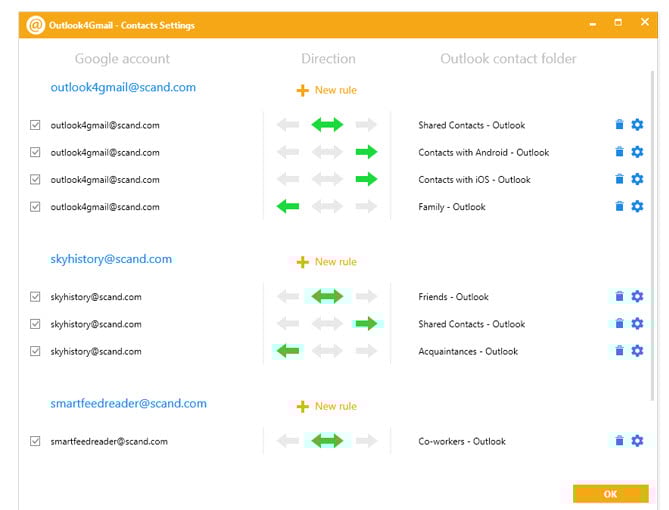Open settings gear for Co-workers - Outlook rule
Screen dimensions: 669x510
(x=637, y=440)
